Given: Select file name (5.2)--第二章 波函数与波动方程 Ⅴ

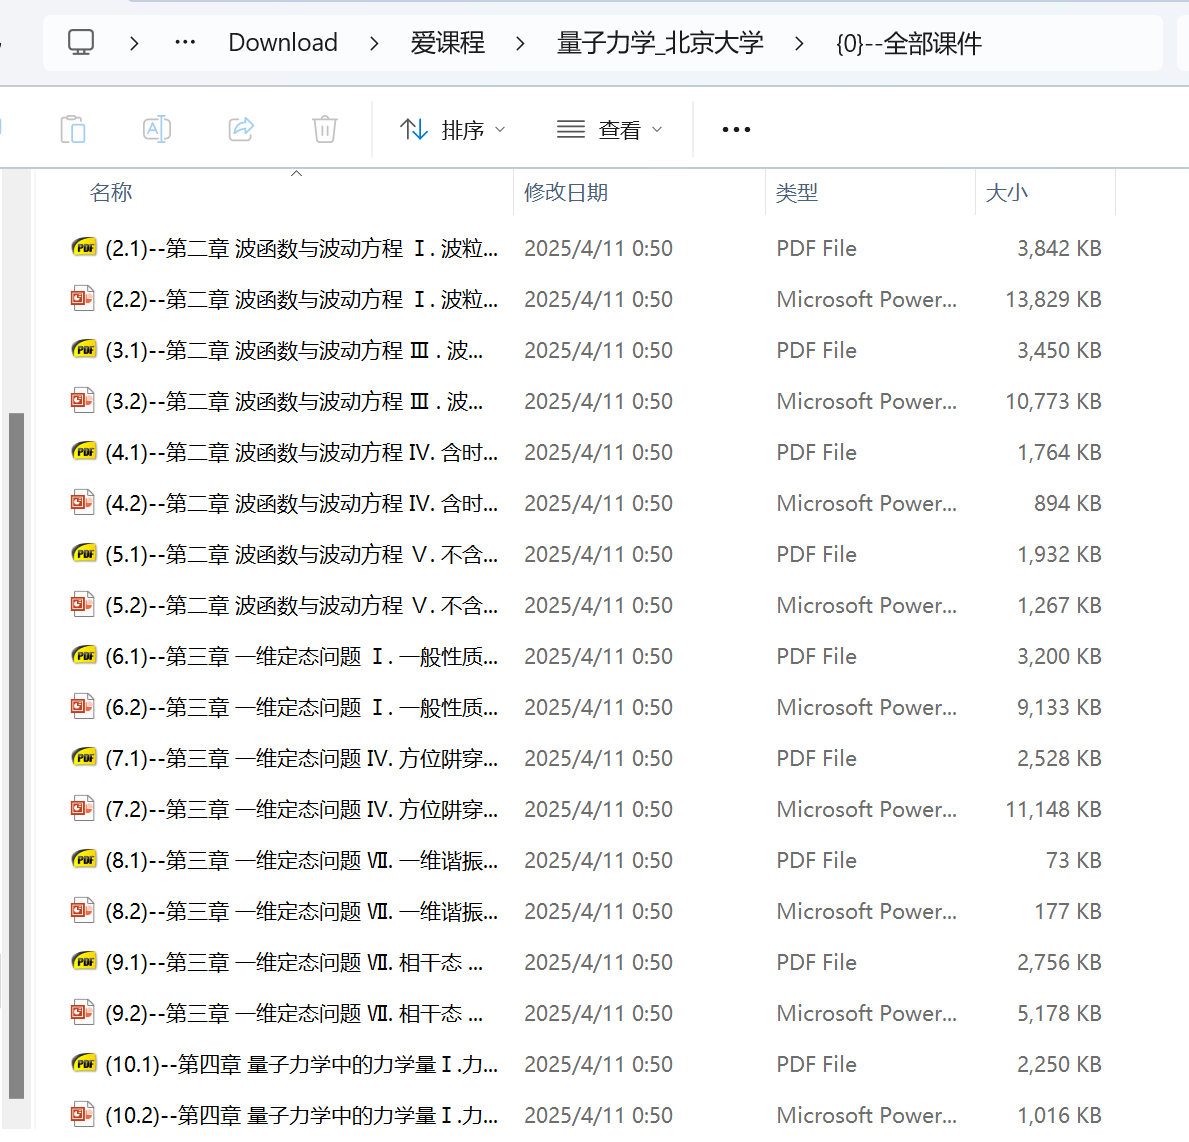Looking at the screenshot, I should coord(302,606).
